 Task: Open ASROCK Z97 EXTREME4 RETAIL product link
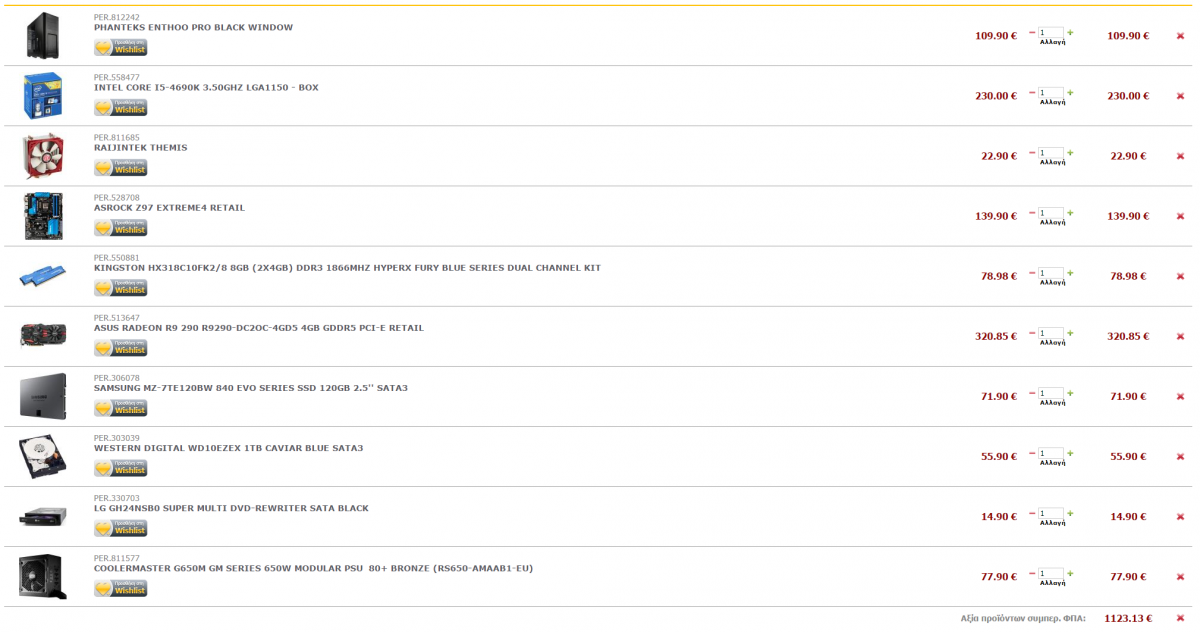pyautogui.click(x=169, y=208)
